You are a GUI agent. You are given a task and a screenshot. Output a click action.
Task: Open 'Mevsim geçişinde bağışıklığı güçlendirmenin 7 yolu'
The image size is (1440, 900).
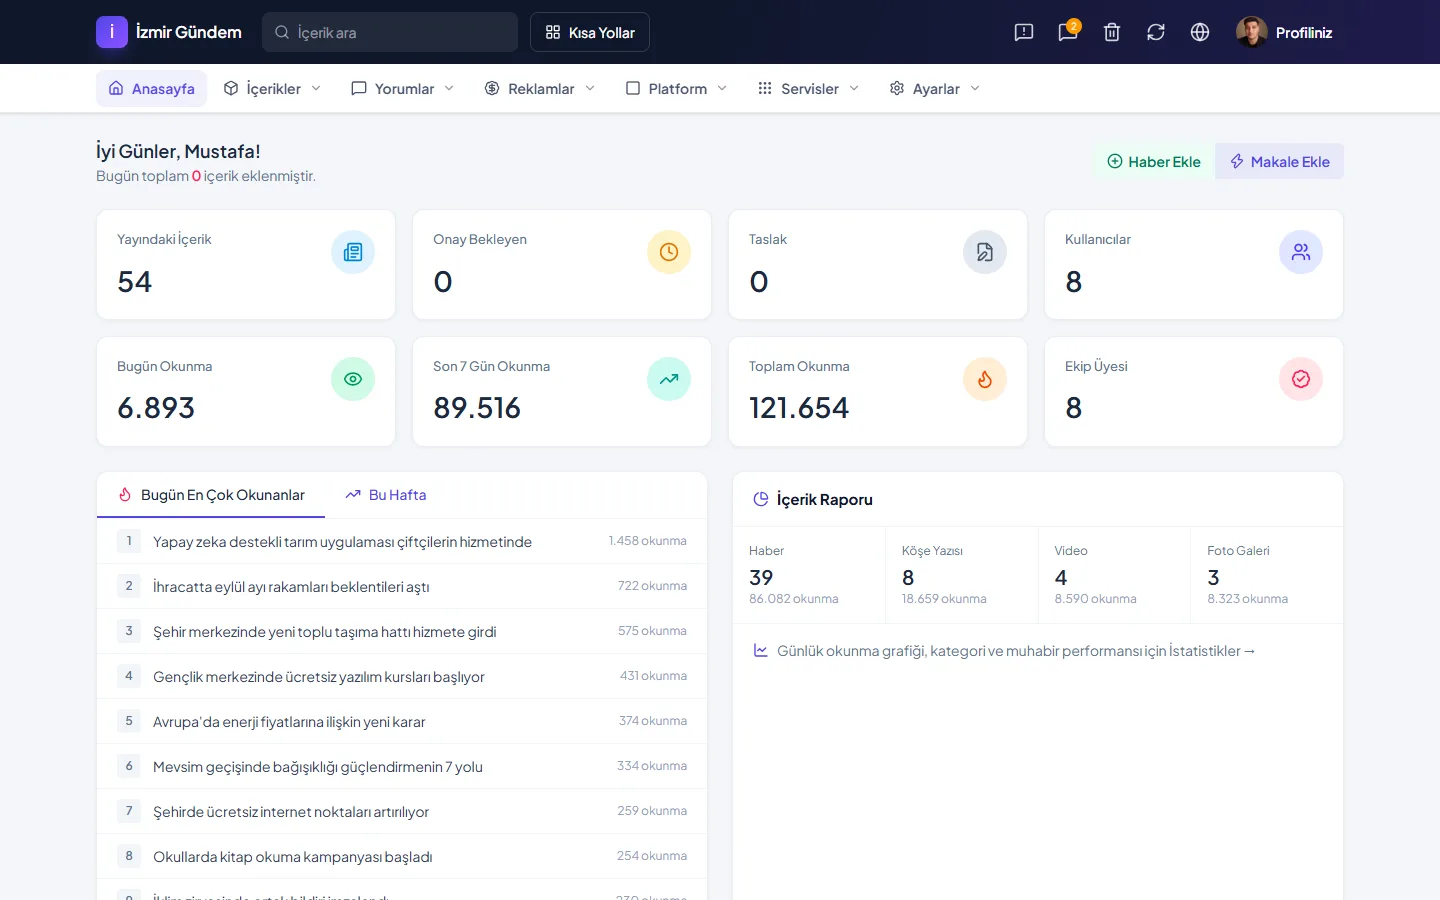coord(318,767)
